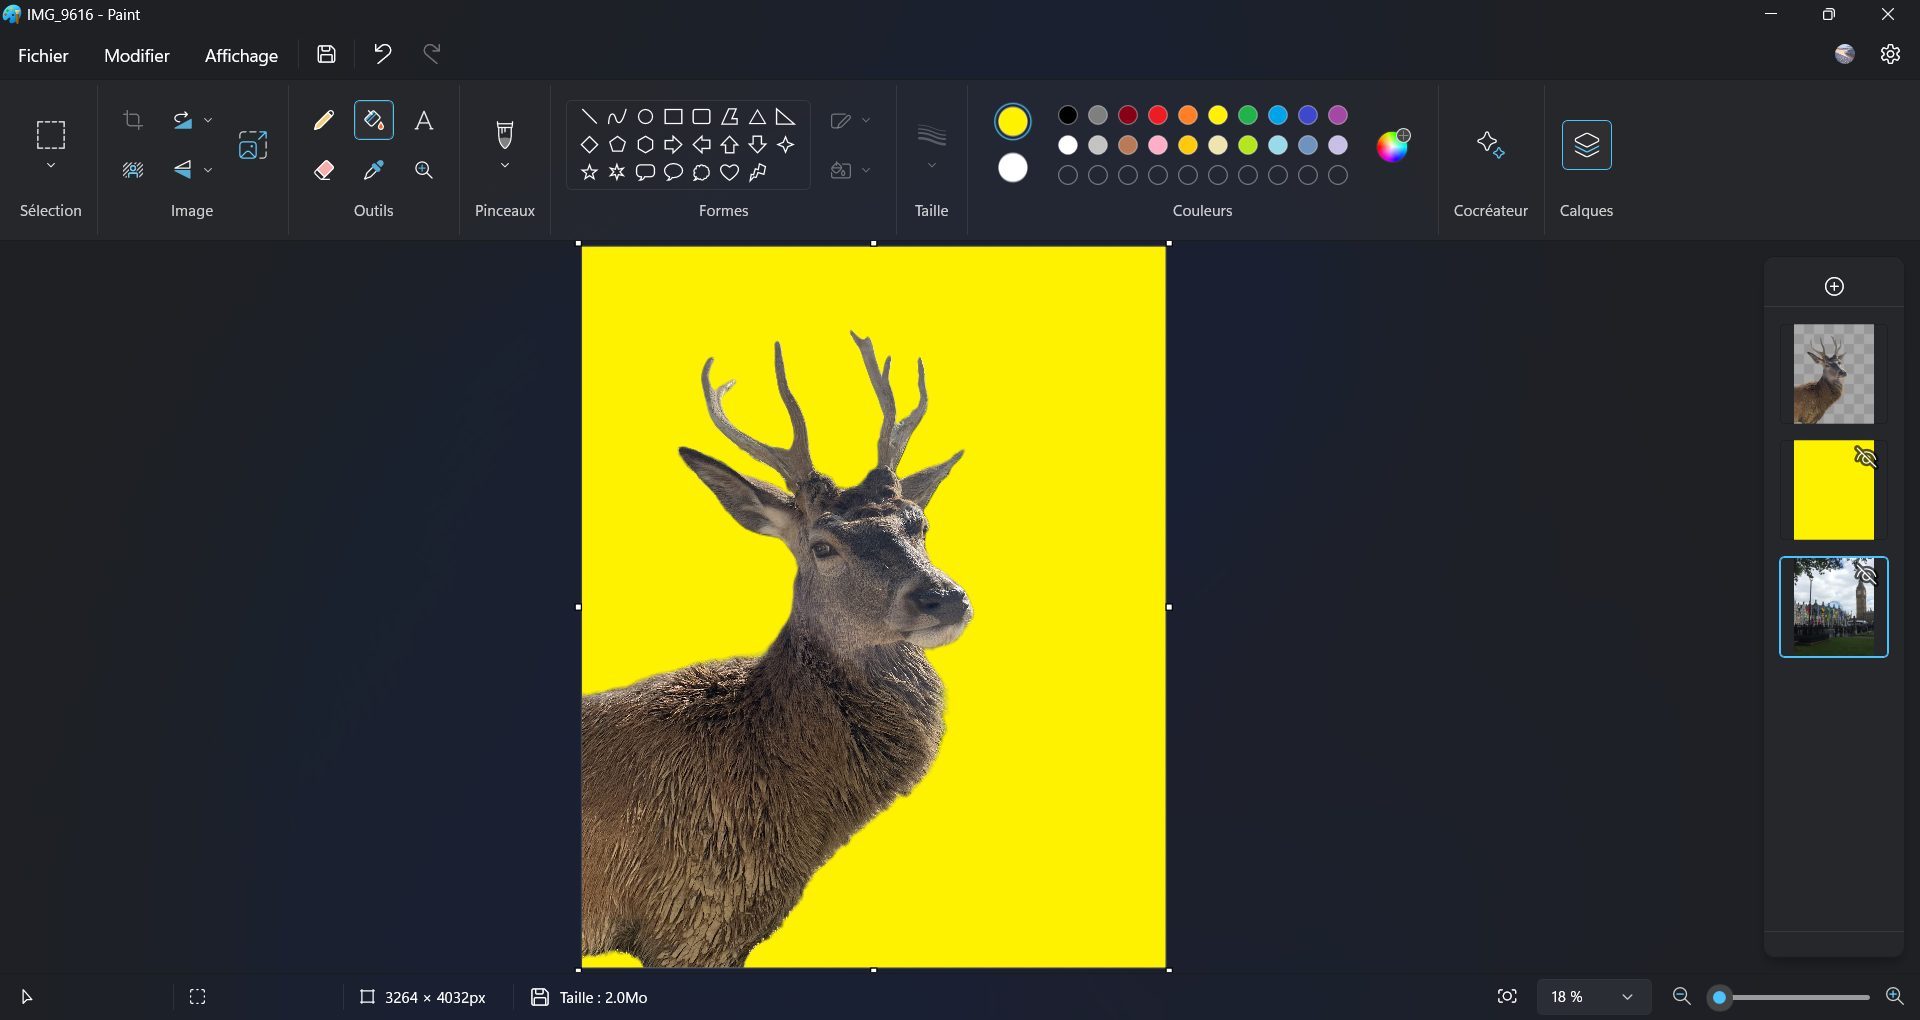Select the deer cutout layer thumbnail
Viewport: 1920px width, 1020px height.
click(x=1833, y=374)
